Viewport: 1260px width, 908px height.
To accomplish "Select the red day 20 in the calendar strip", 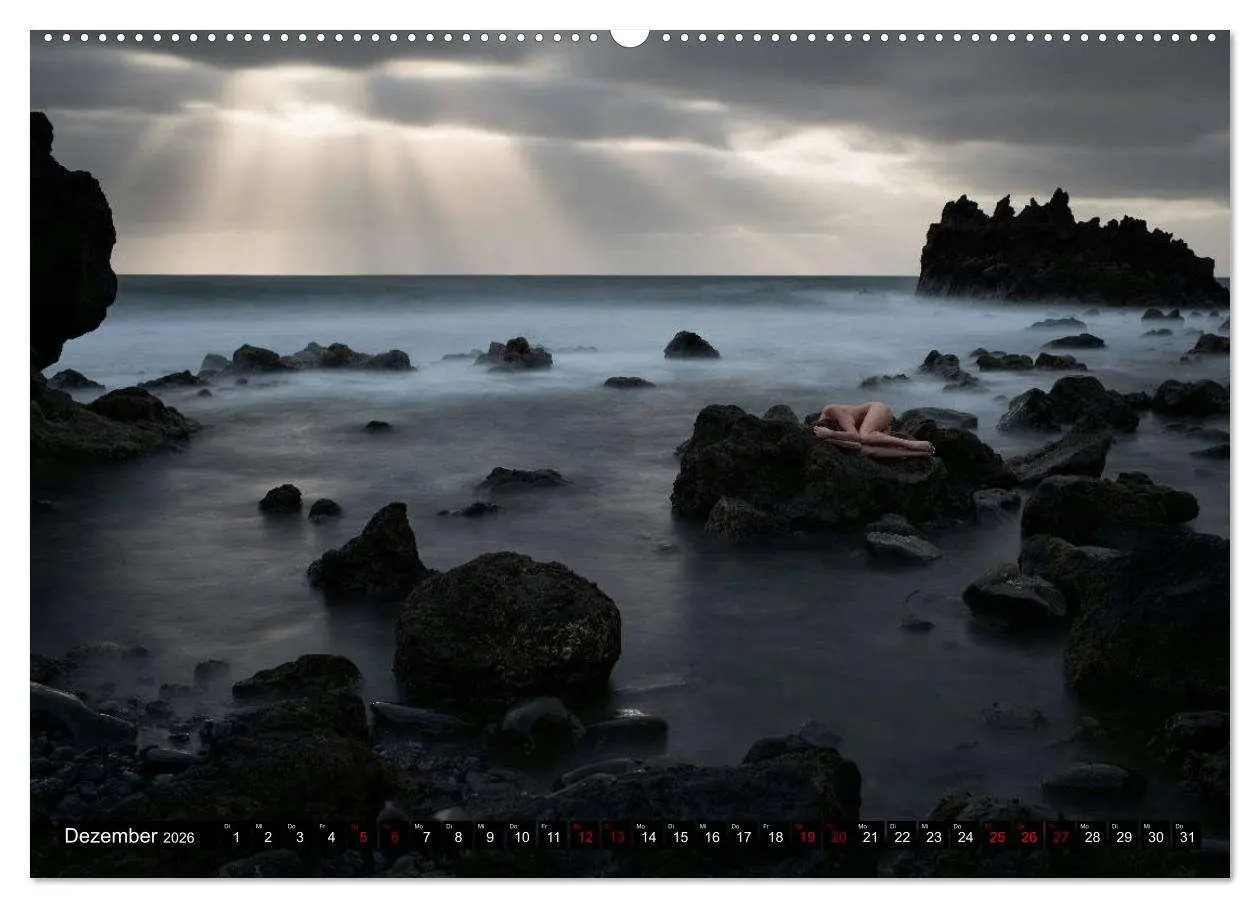I will tap(839, 836).
